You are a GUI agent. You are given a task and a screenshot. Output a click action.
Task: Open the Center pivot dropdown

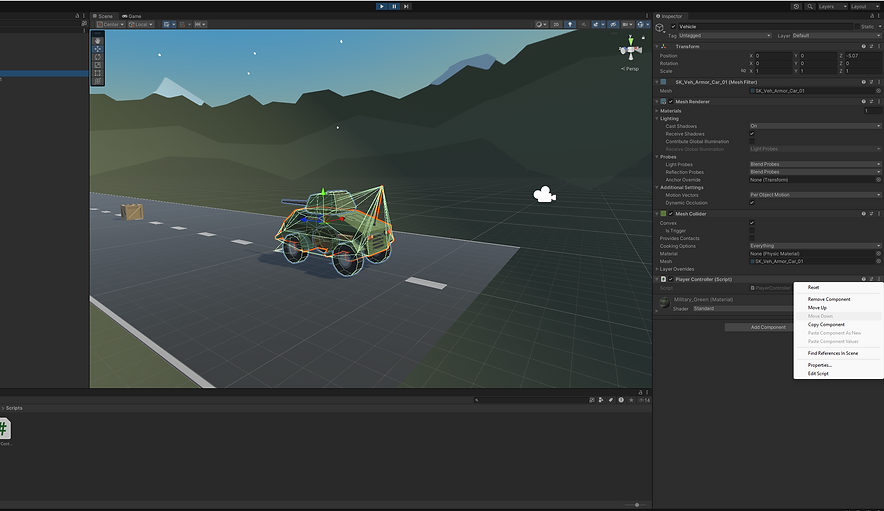click(x=110, y=24)
